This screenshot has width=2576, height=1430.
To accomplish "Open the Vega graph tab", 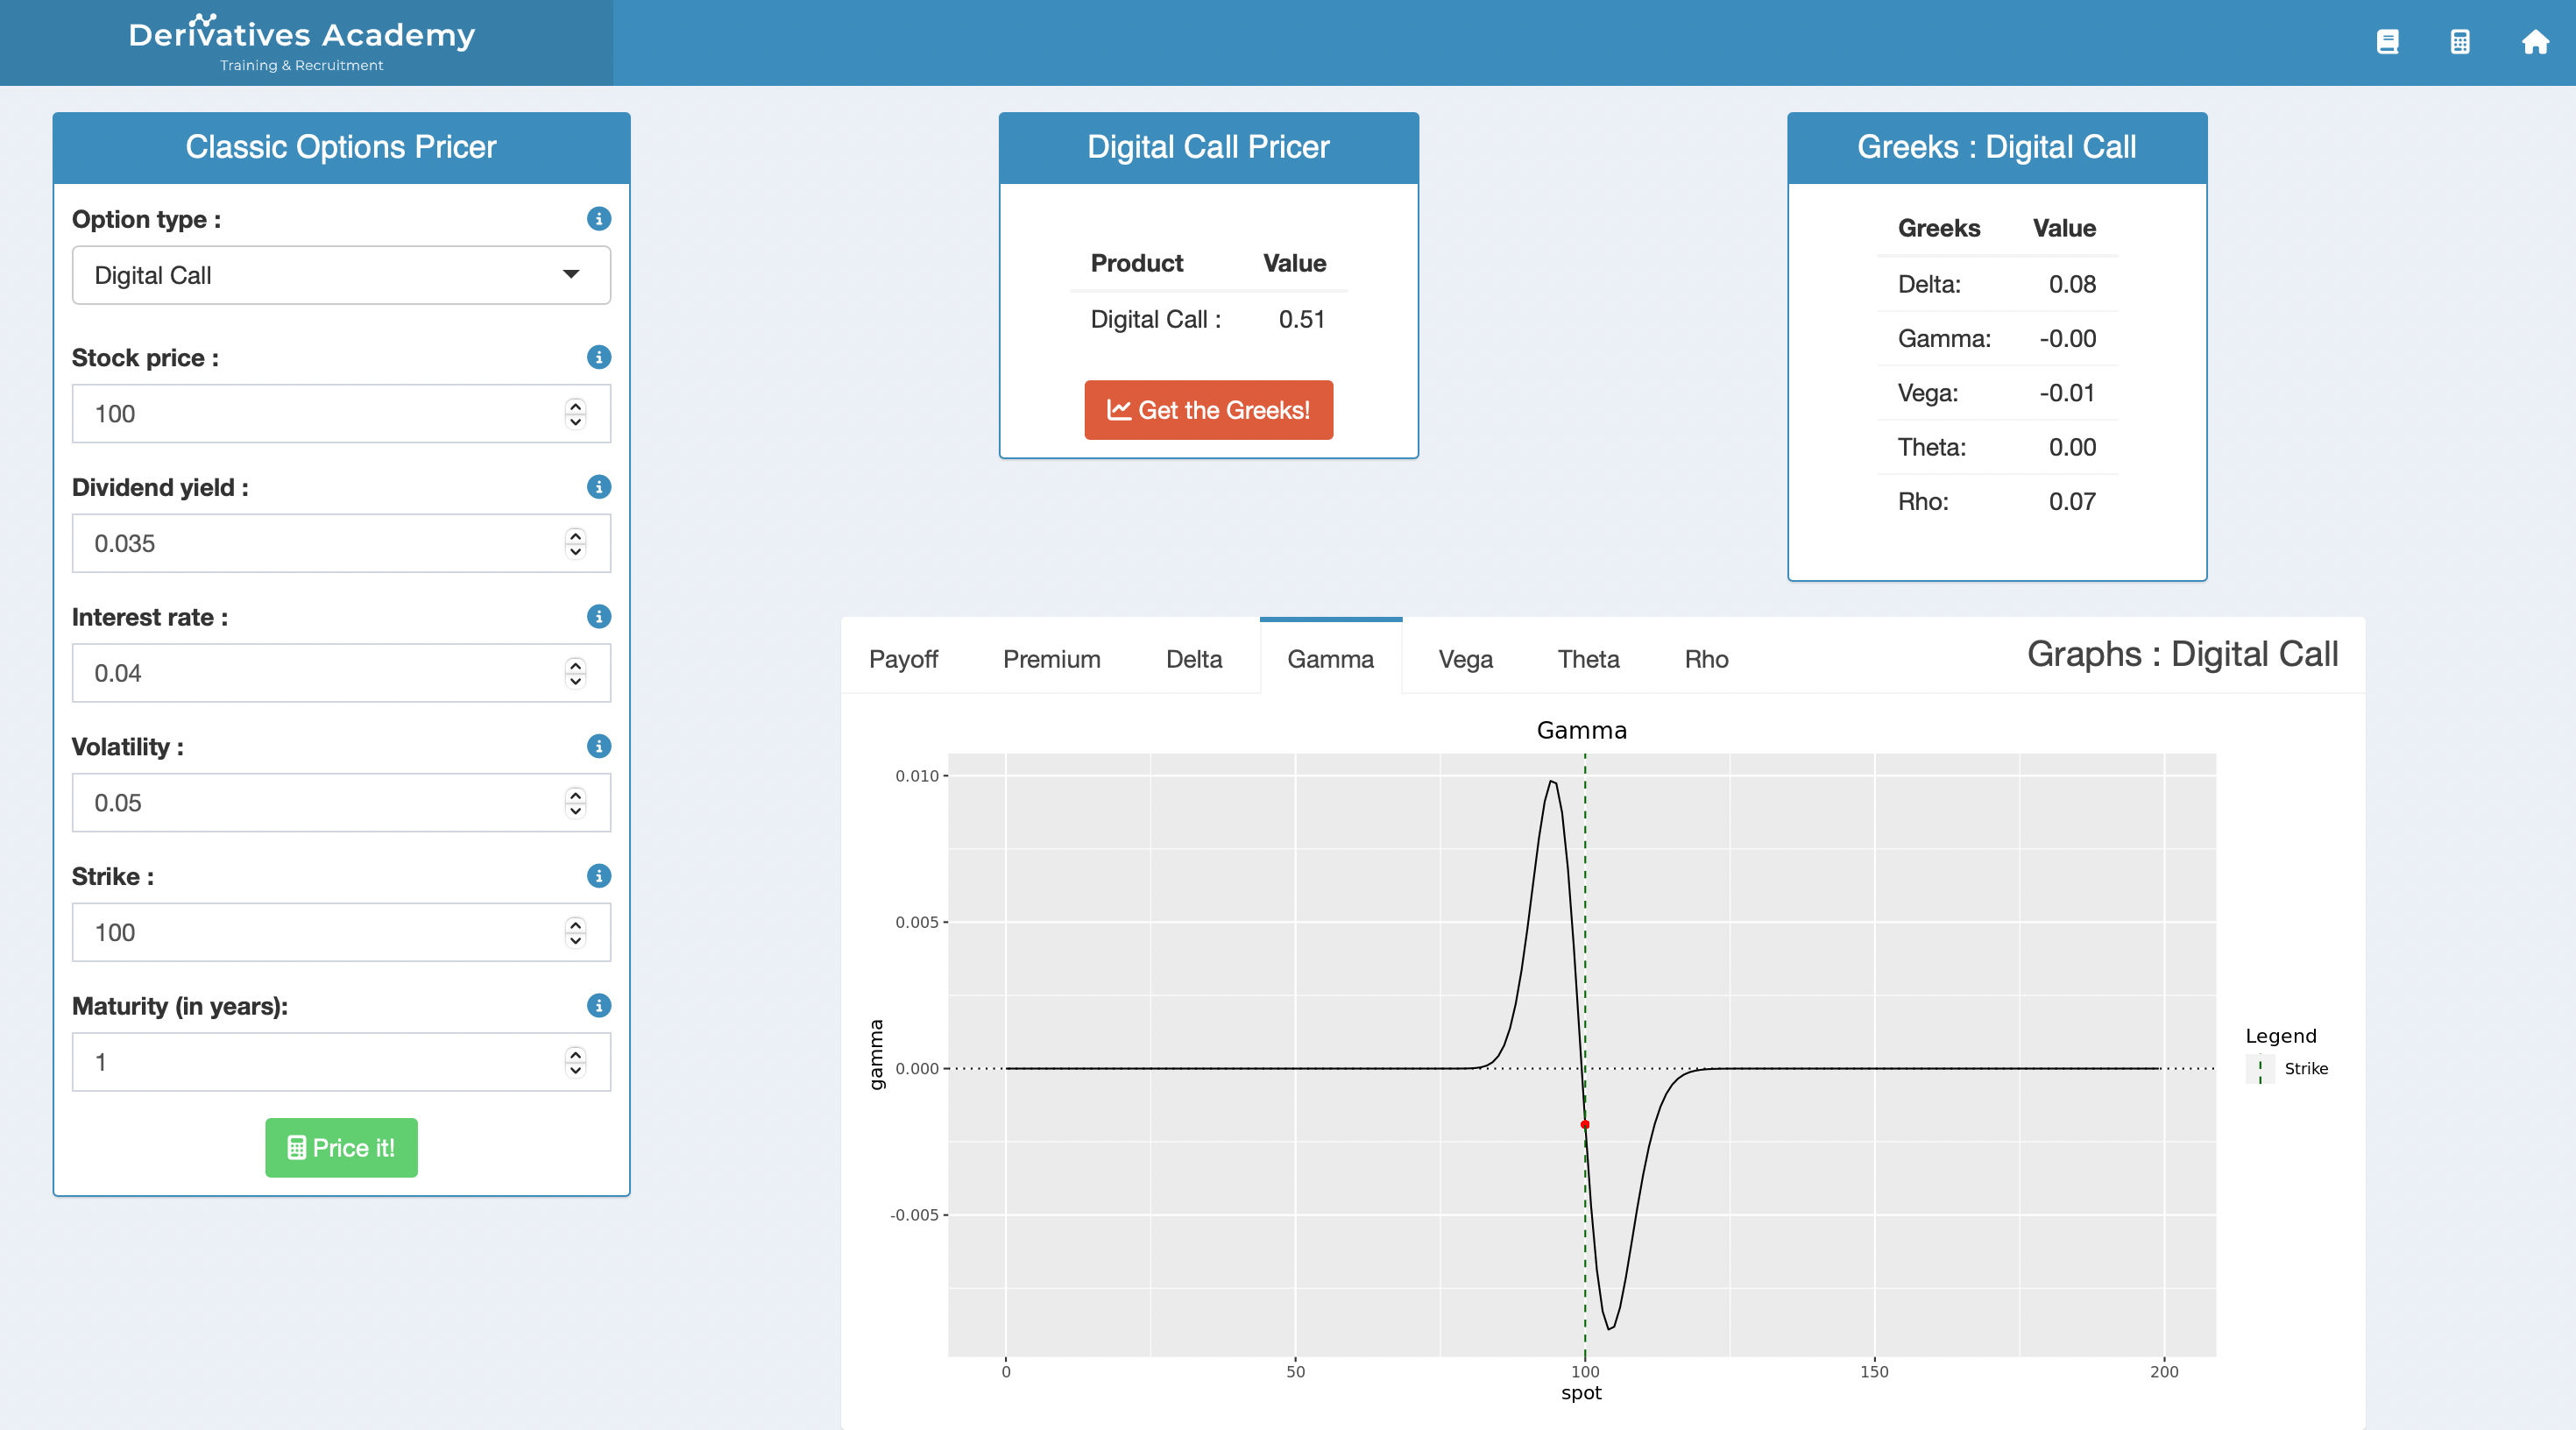I will [x=1465, y=659].
